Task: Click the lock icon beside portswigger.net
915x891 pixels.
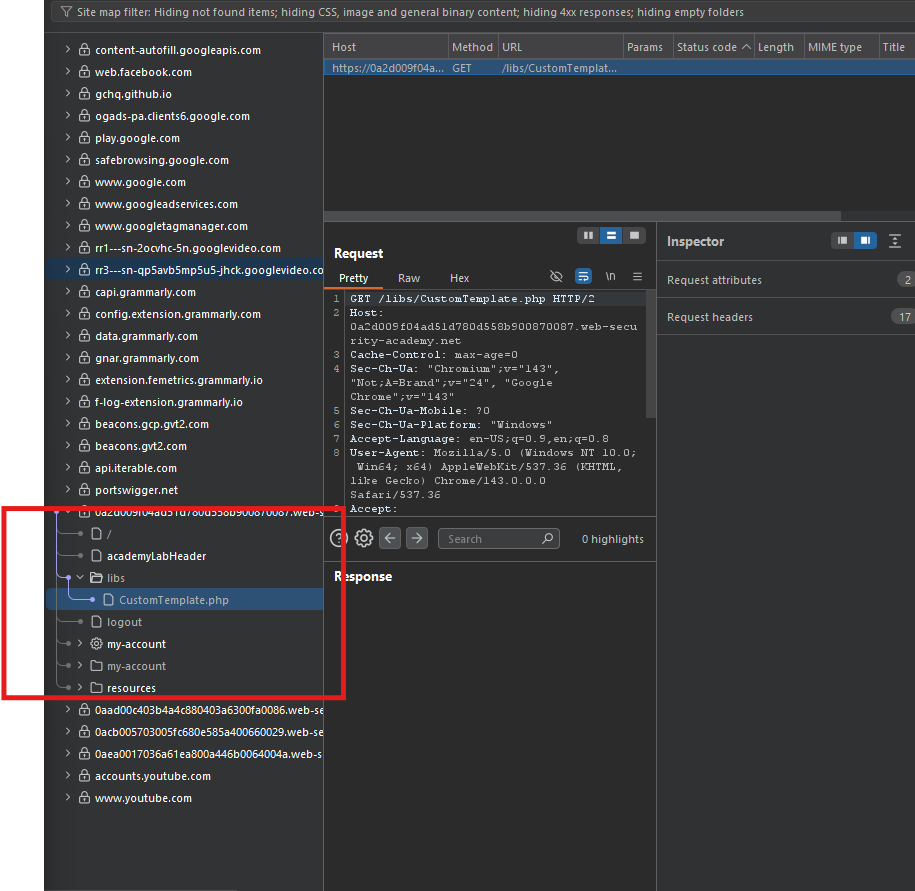Action: coord(85,489)
